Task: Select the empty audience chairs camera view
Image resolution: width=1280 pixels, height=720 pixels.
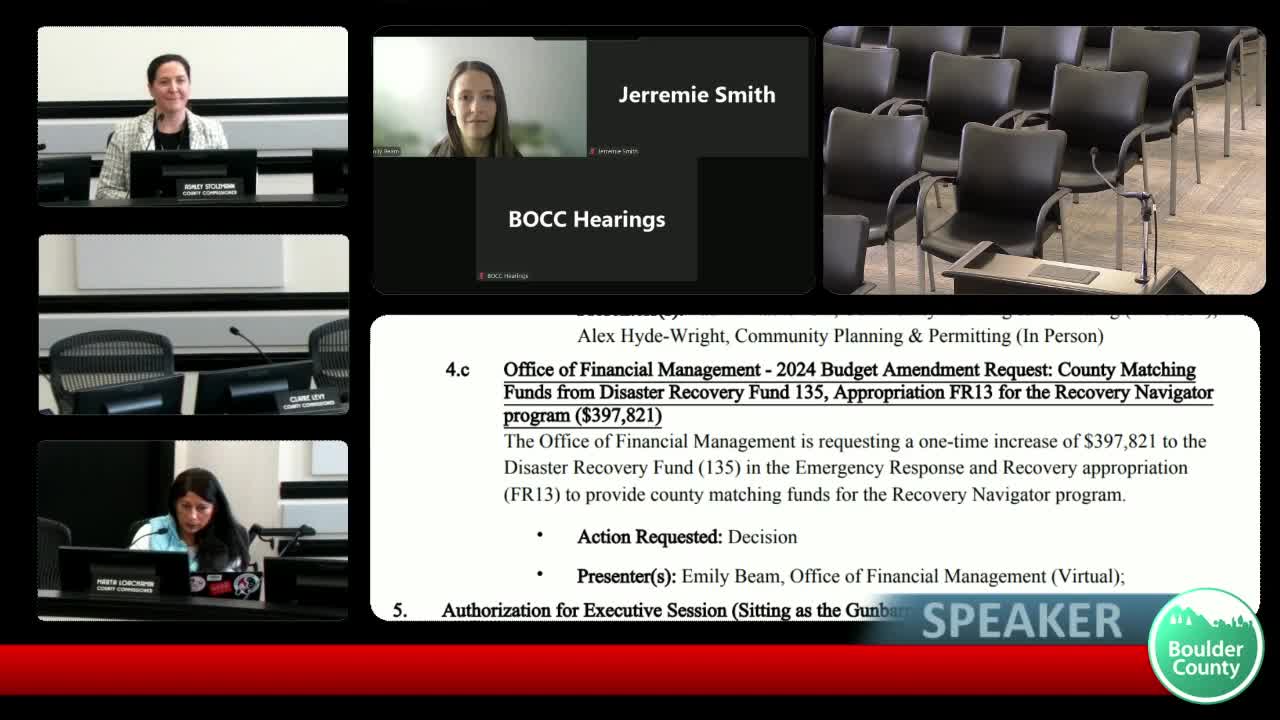Action: (x=1044, y=160)
